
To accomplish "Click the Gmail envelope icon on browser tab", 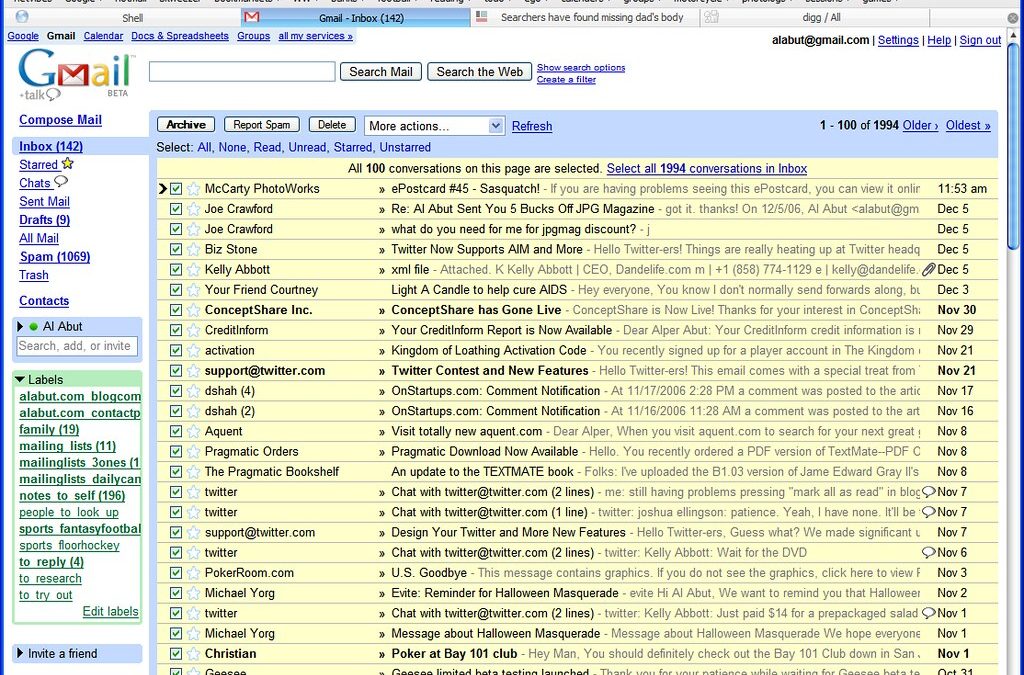I will coord(251,17).
